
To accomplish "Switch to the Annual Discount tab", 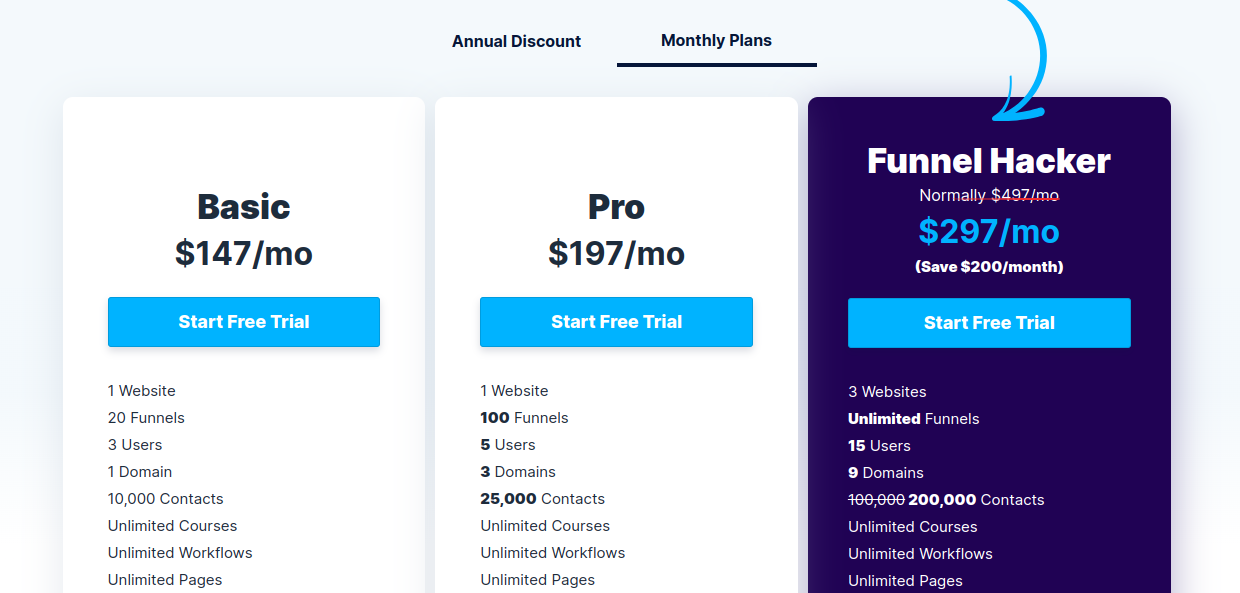I will [x=516, y=41].
